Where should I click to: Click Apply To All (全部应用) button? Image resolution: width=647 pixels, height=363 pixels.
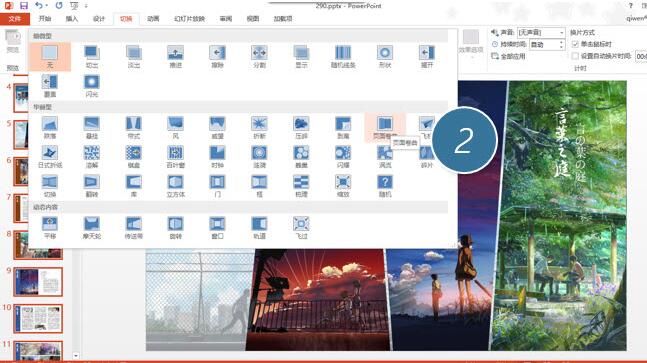508,57
